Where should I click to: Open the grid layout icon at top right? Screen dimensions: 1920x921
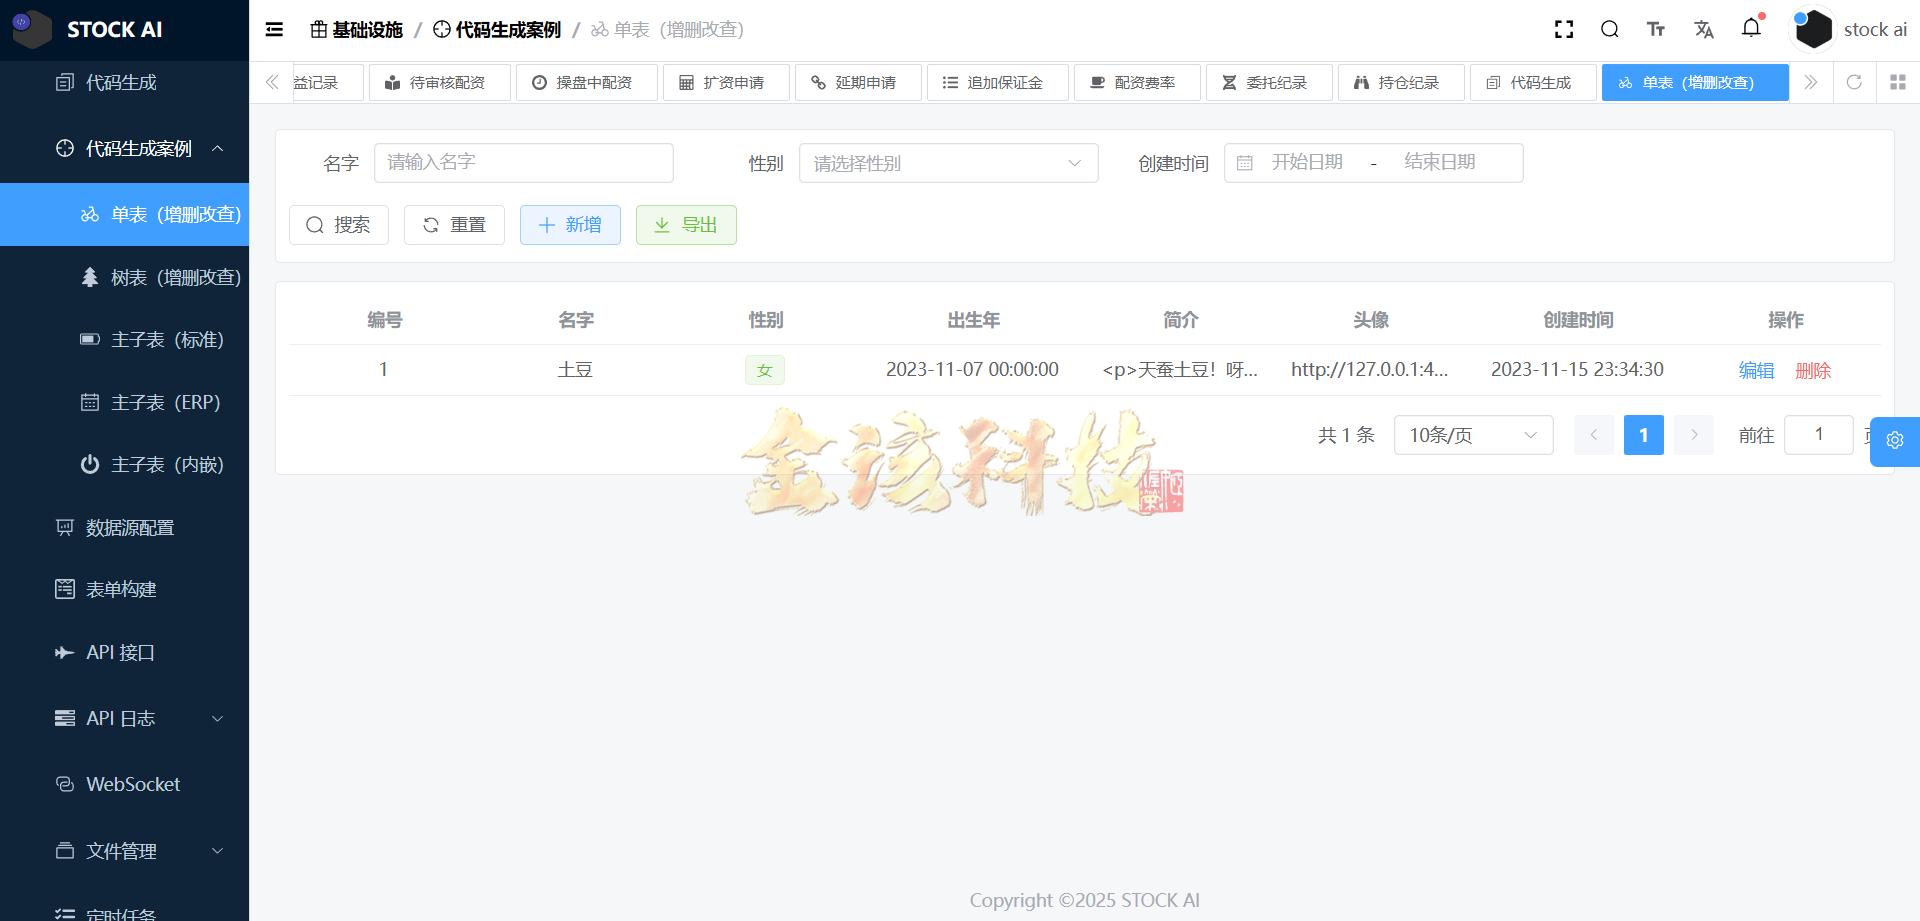[x=1898, y=82]
